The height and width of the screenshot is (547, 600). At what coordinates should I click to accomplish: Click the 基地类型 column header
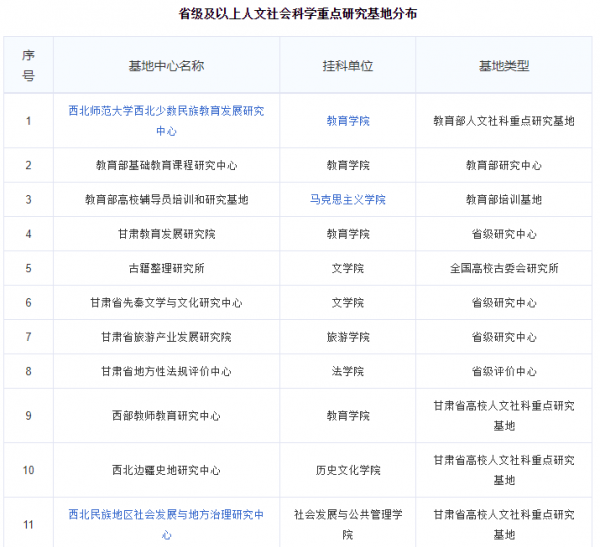pyautogui.click(x=504, y=66)
